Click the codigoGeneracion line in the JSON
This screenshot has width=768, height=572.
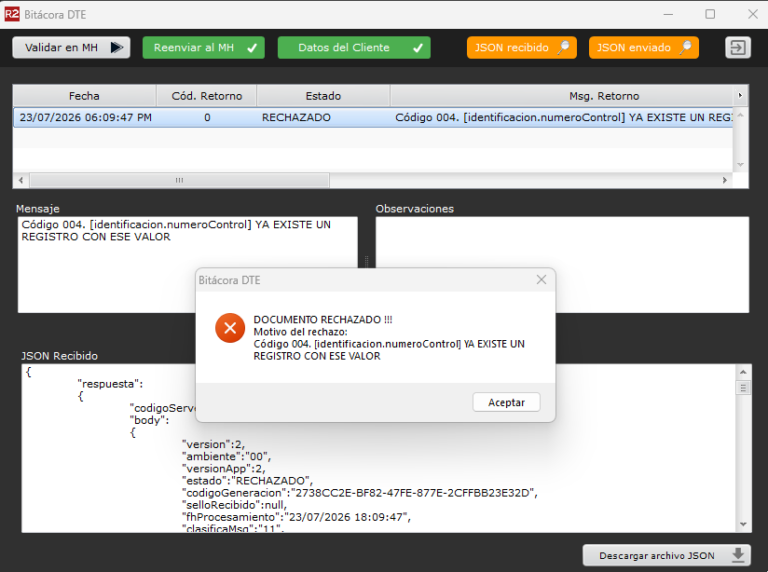pos(360,493)
